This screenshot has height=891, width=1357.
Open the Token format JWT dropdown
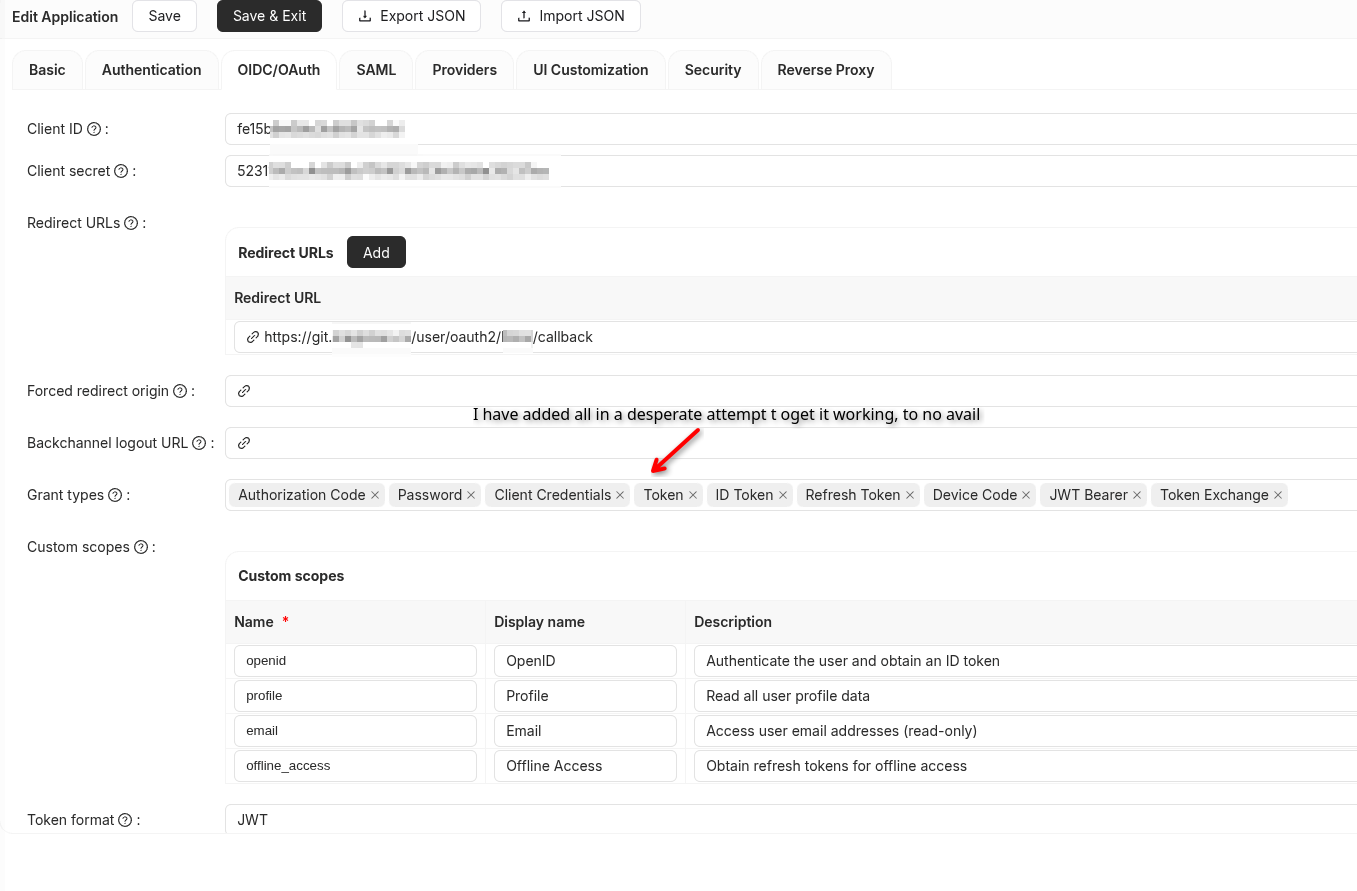[791, 820]
